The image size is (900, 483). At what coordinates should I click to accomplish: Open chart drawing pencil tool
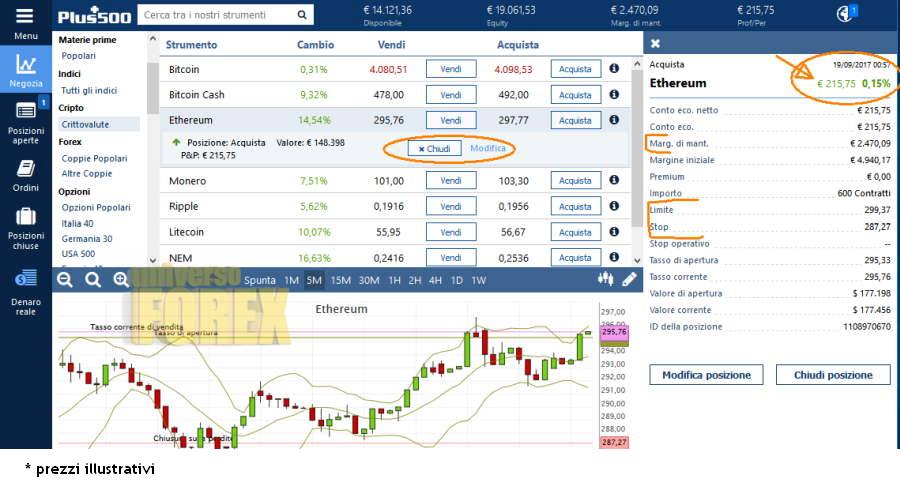pos(629,280)
